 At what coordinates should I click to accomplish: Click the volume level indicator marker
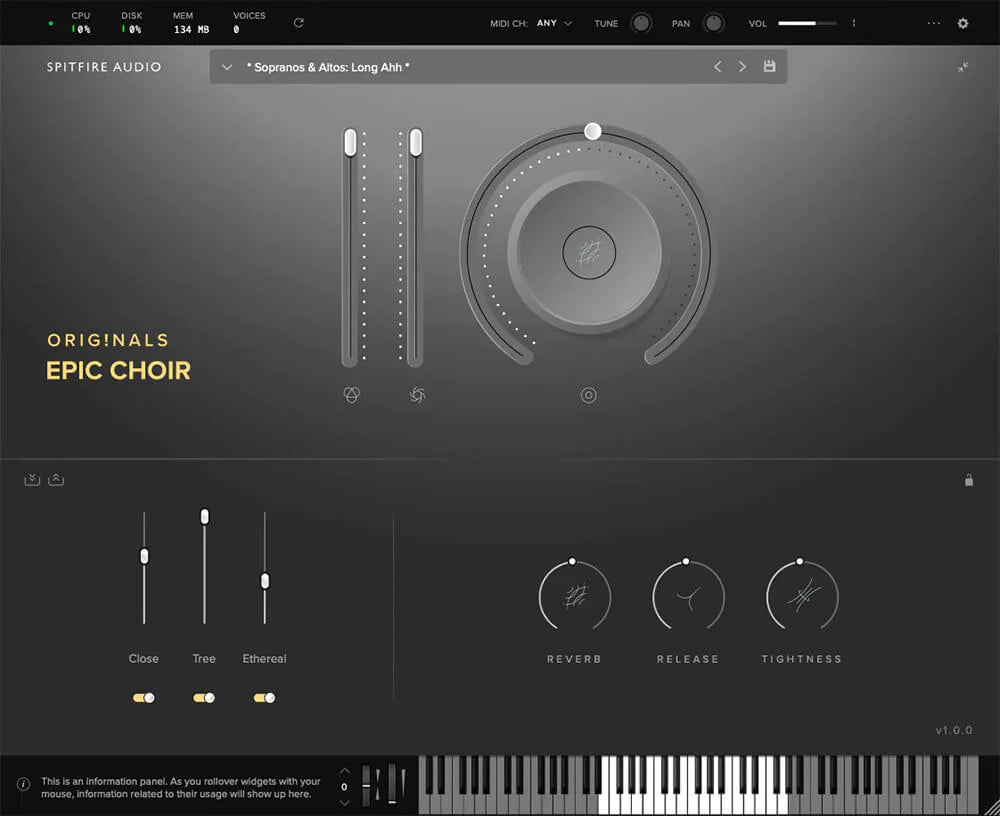(853, 23)
